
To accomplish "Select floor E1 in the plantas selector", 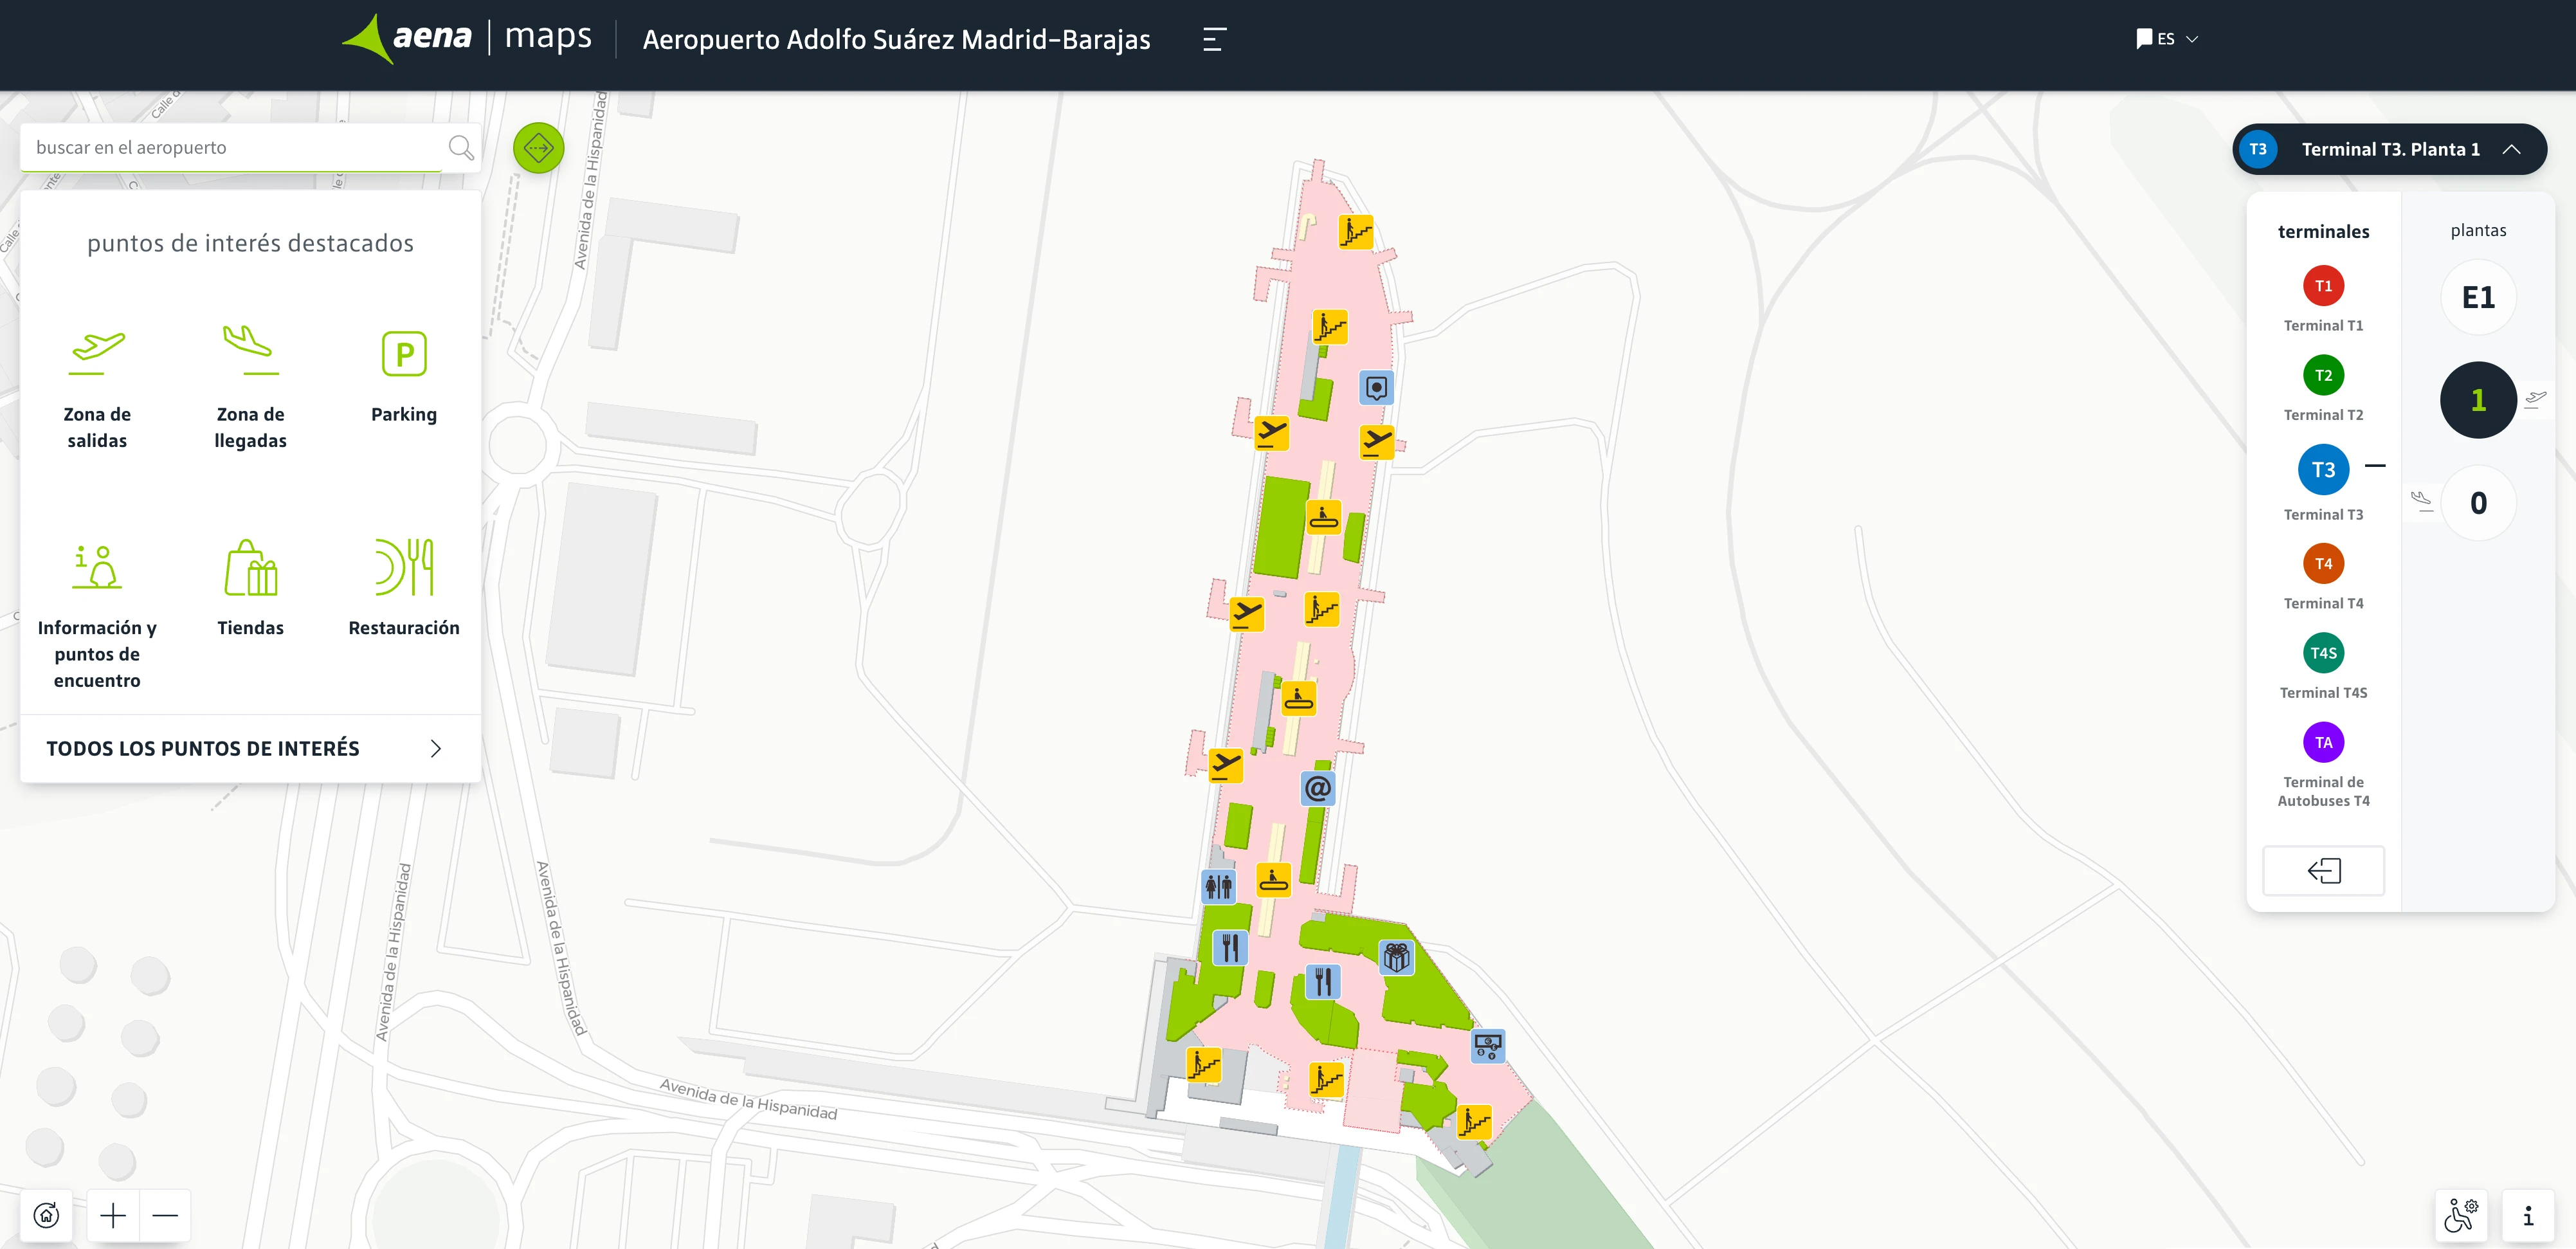I will coord(2478,297).
